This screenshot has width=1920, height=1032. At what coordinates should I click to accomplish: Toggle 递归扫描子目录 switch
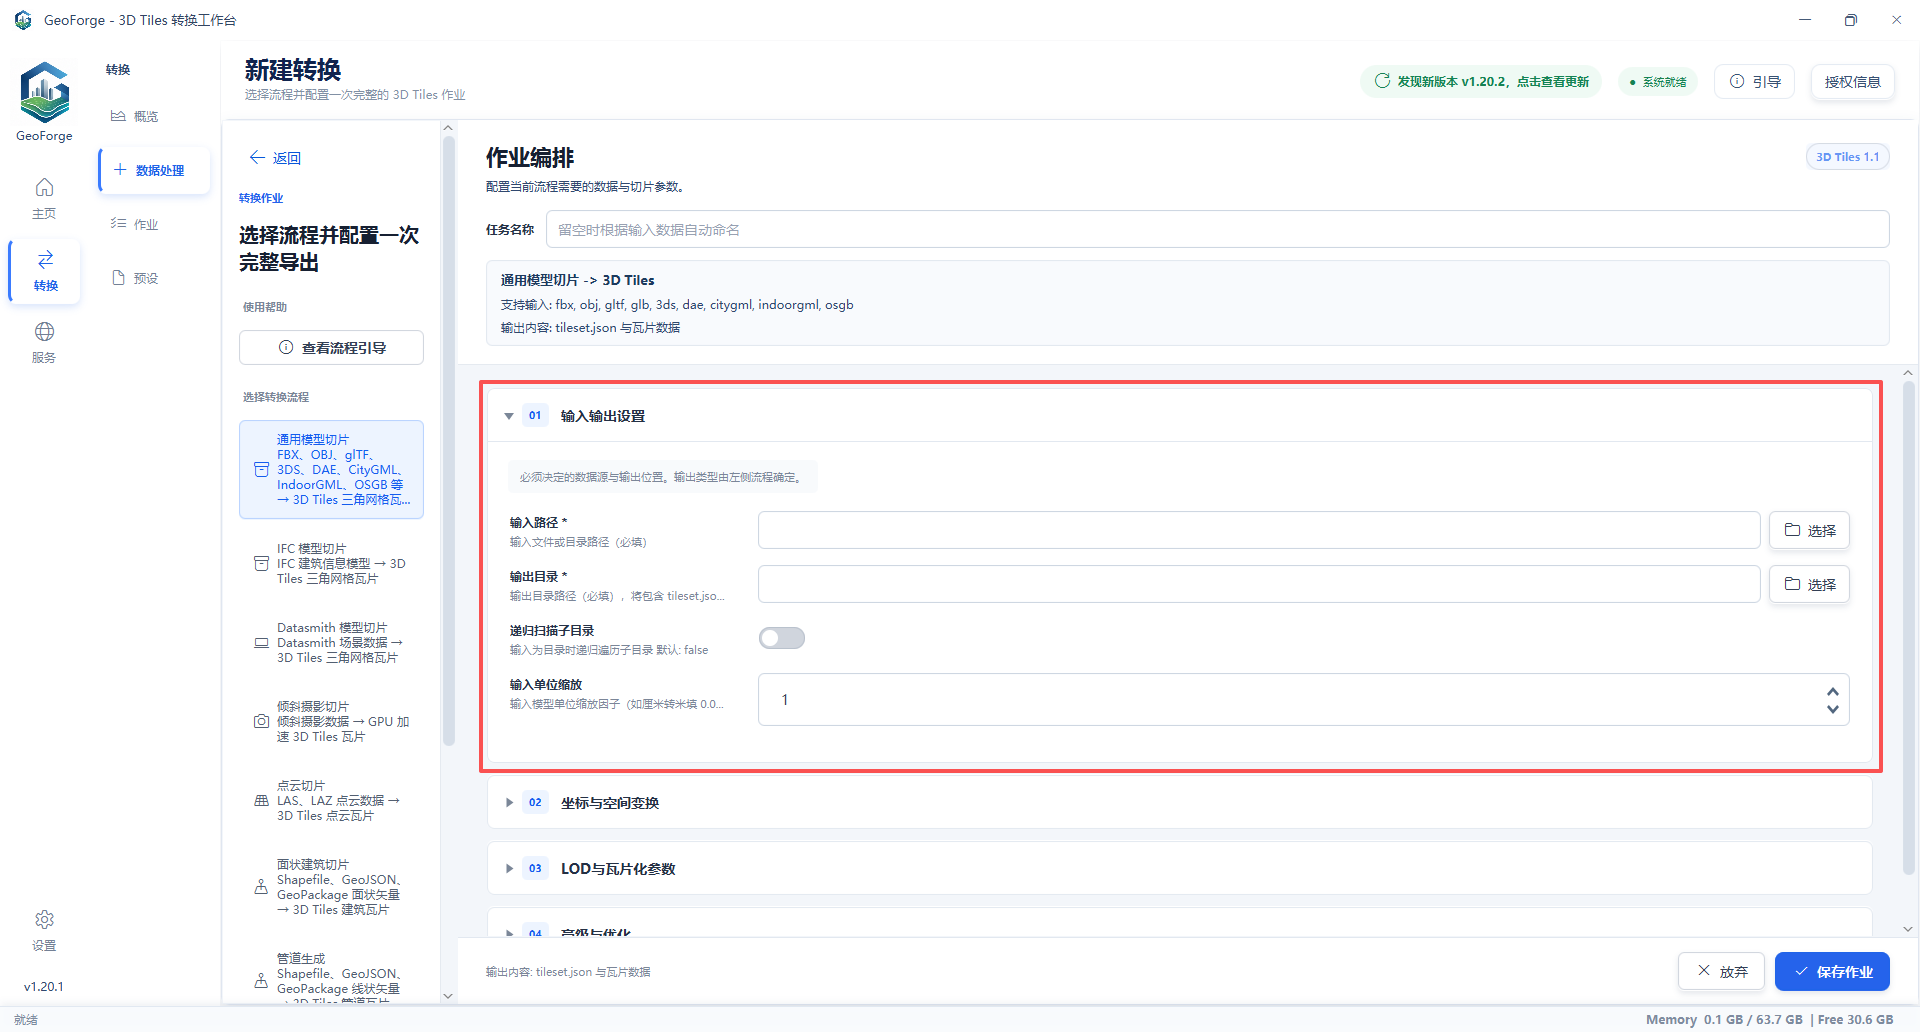pyautogui.click(x=781, y=638)
